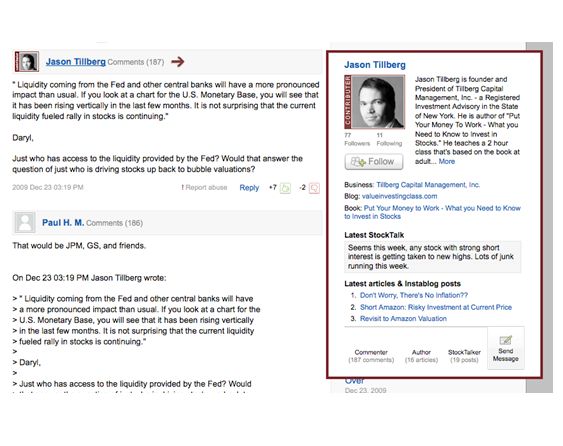Open the Tillberg Capital Management business link

coord(428,185)
